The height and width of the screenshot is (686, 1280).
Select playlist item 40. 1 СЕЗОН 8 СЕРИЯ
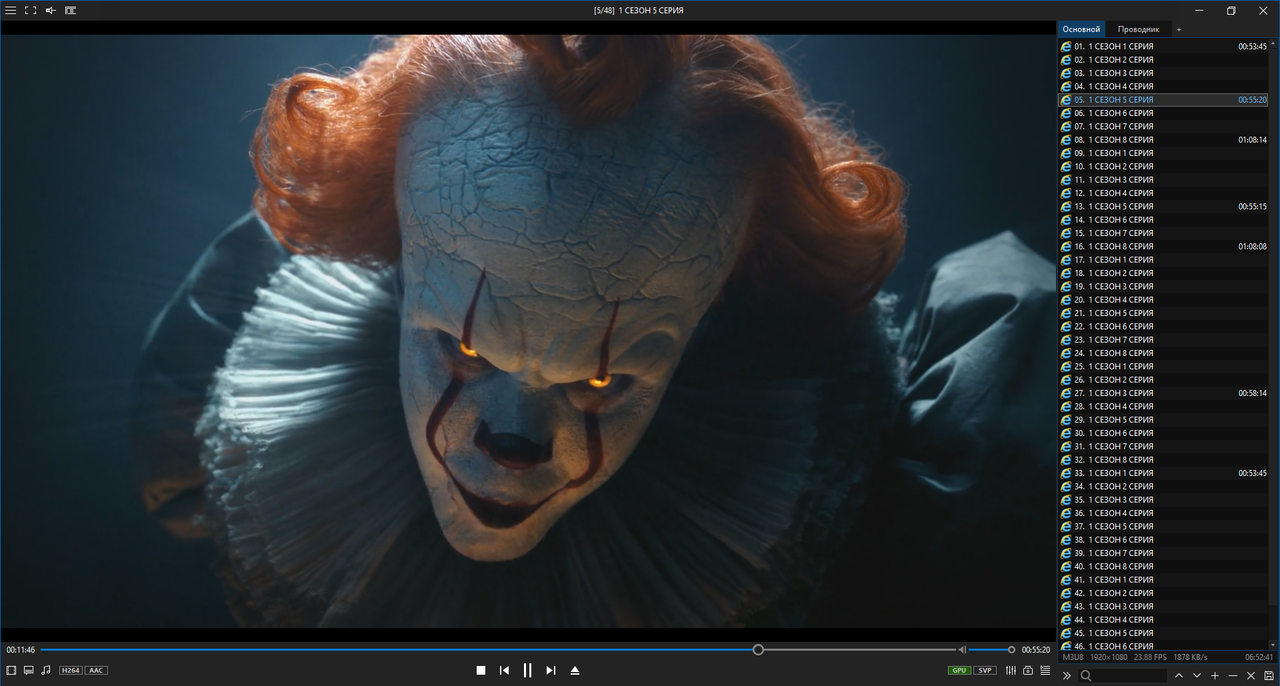coord(1164,566)
